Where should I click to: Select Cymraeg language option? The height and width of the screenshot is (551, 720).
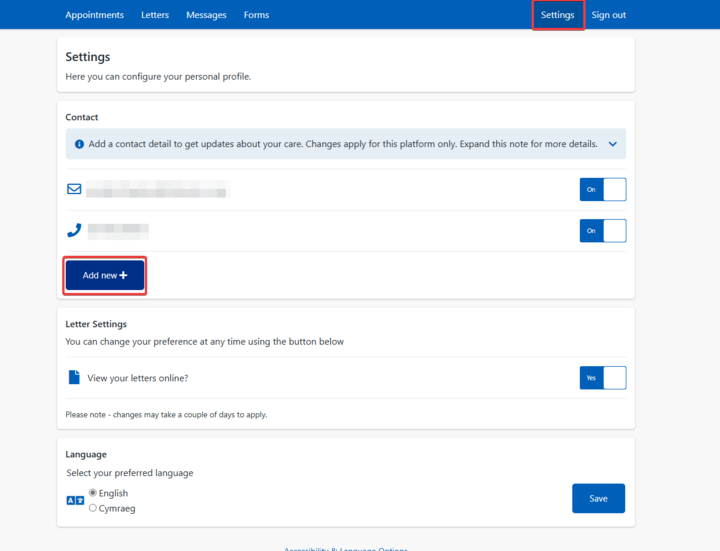(x=93, y=508)
